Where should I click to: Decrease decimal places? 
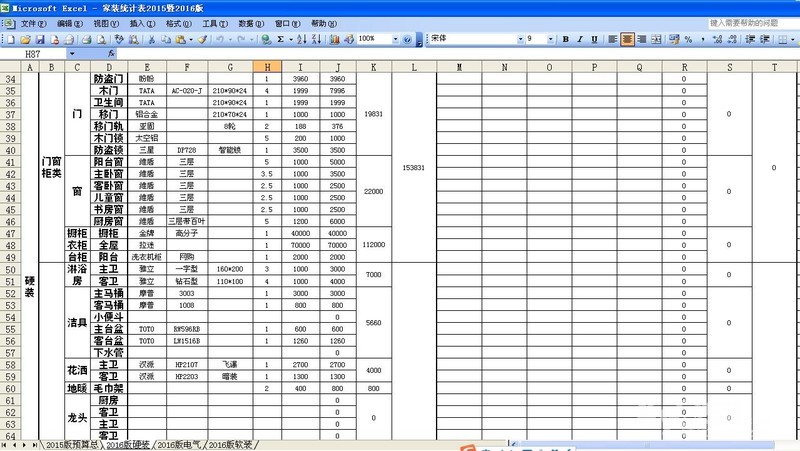pyautogui.click(x=732, y=39)
